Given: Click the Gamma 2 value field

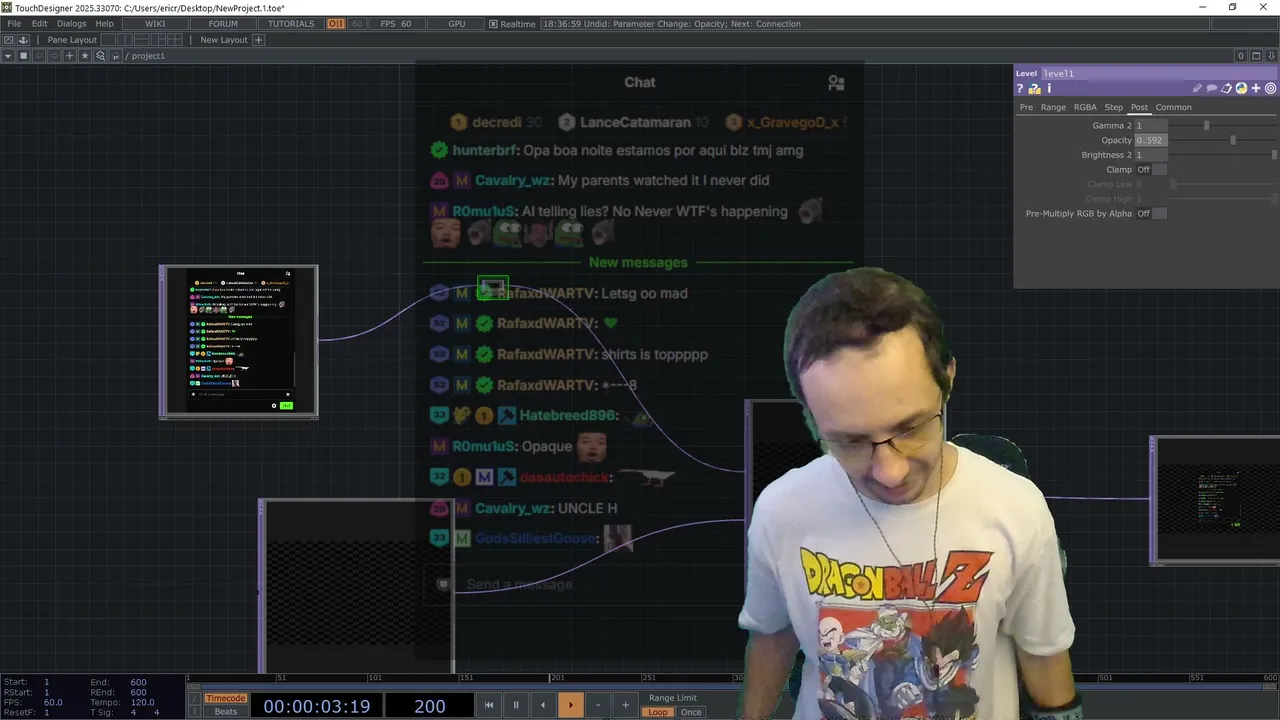Looking at the screenshot, I should click(x=1151, y=126).
